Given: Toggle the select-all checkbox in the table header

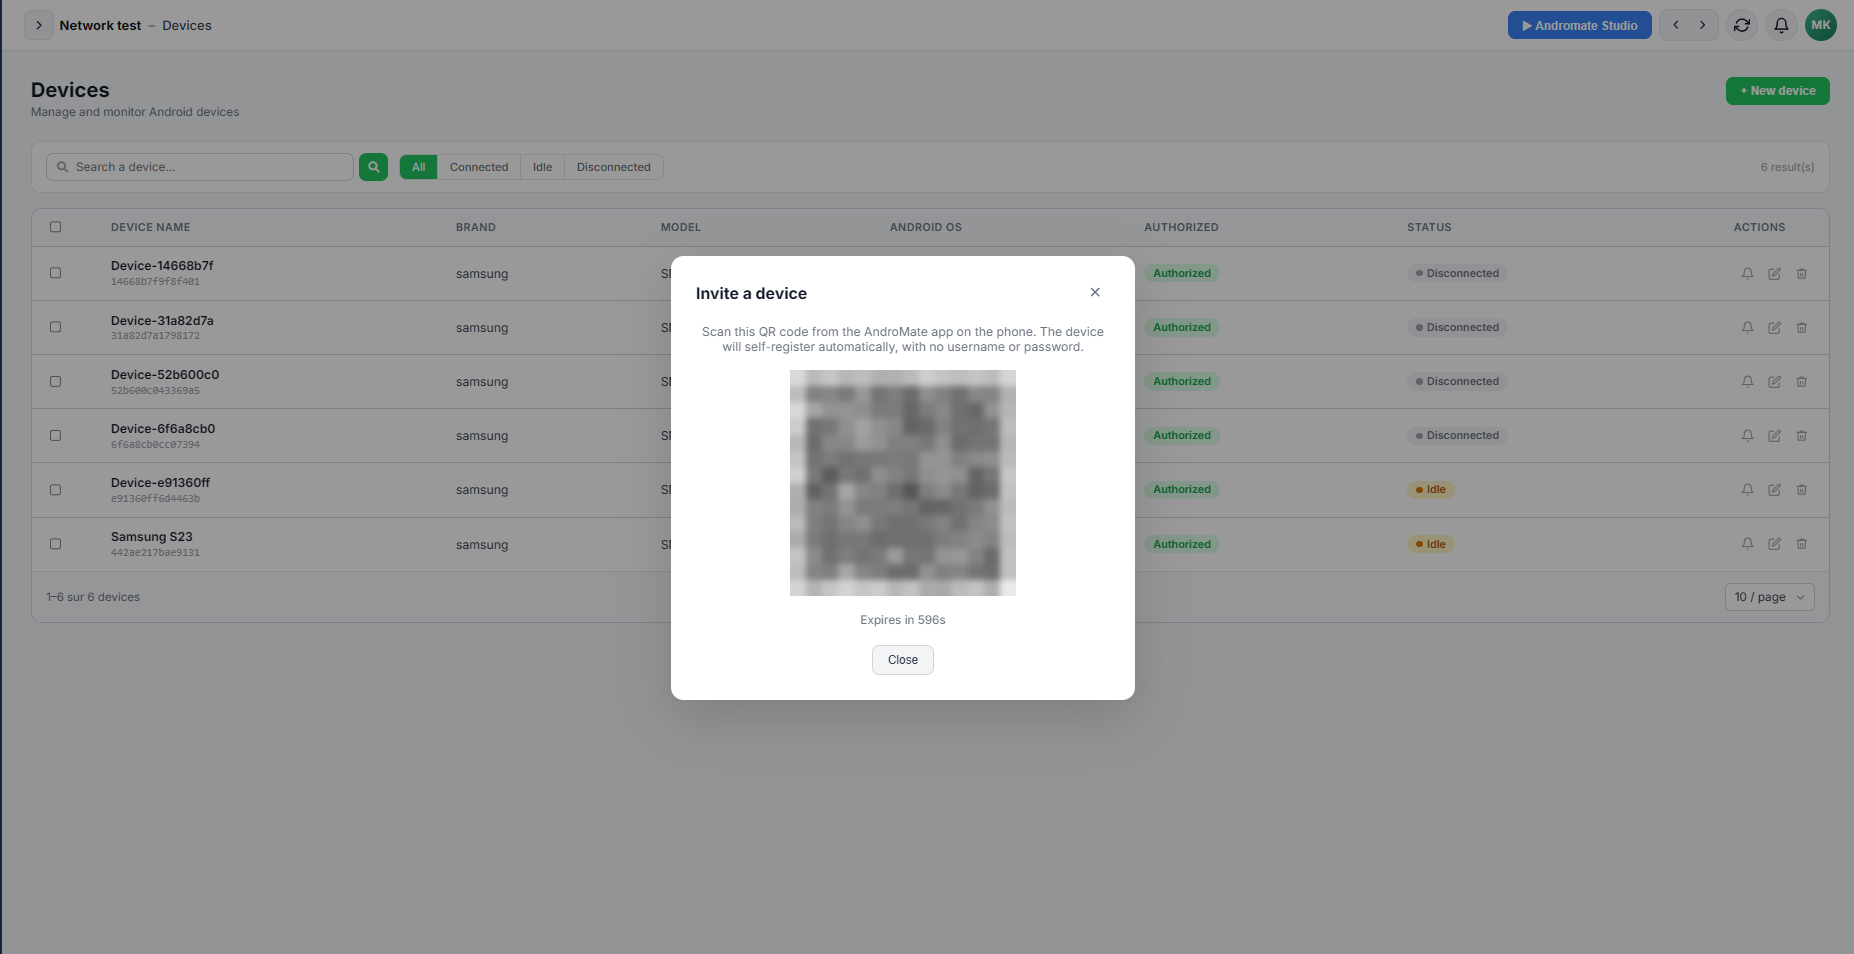Looking at the screenshot, I should coord(56,227).
